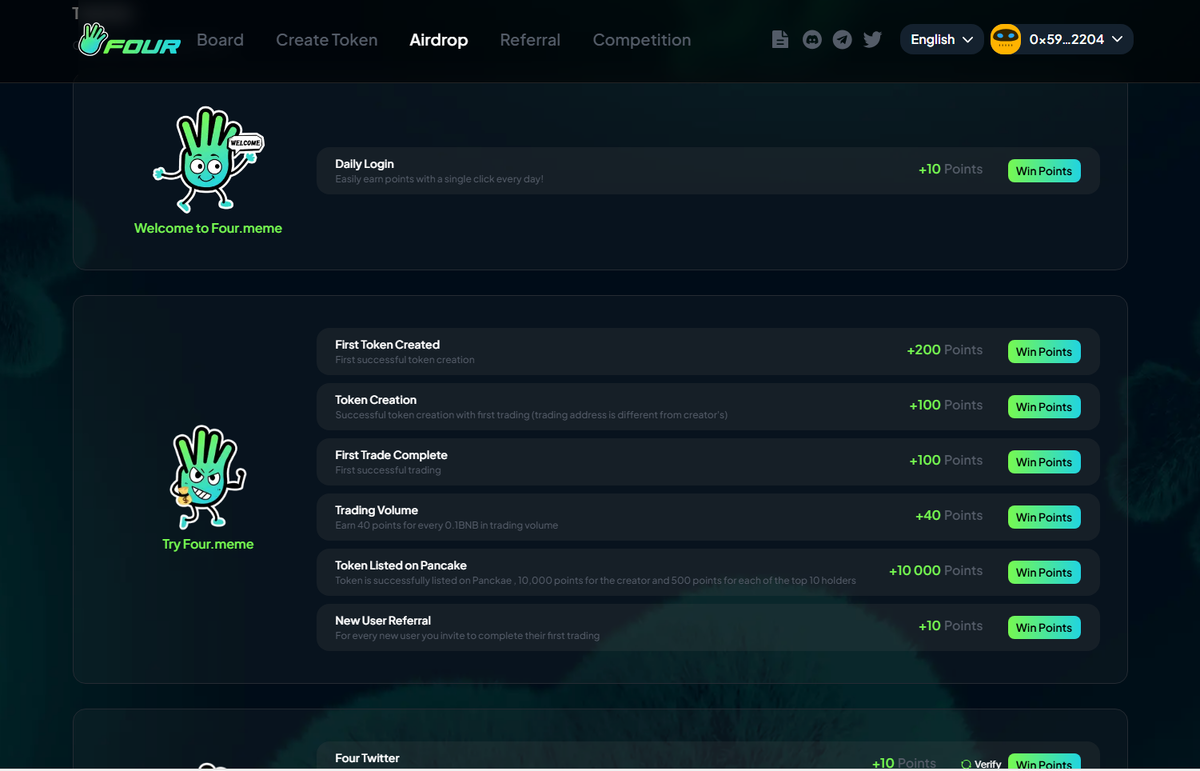Screen dimensions: 1200x771
Task: Click the Token Listed on Pancake title
Action: 401,565
